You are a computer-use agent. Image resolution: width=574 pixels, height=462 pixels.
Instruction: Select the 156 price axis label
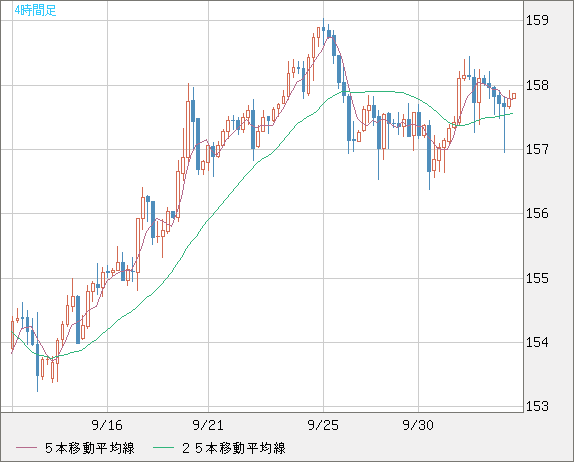point(537,213)
